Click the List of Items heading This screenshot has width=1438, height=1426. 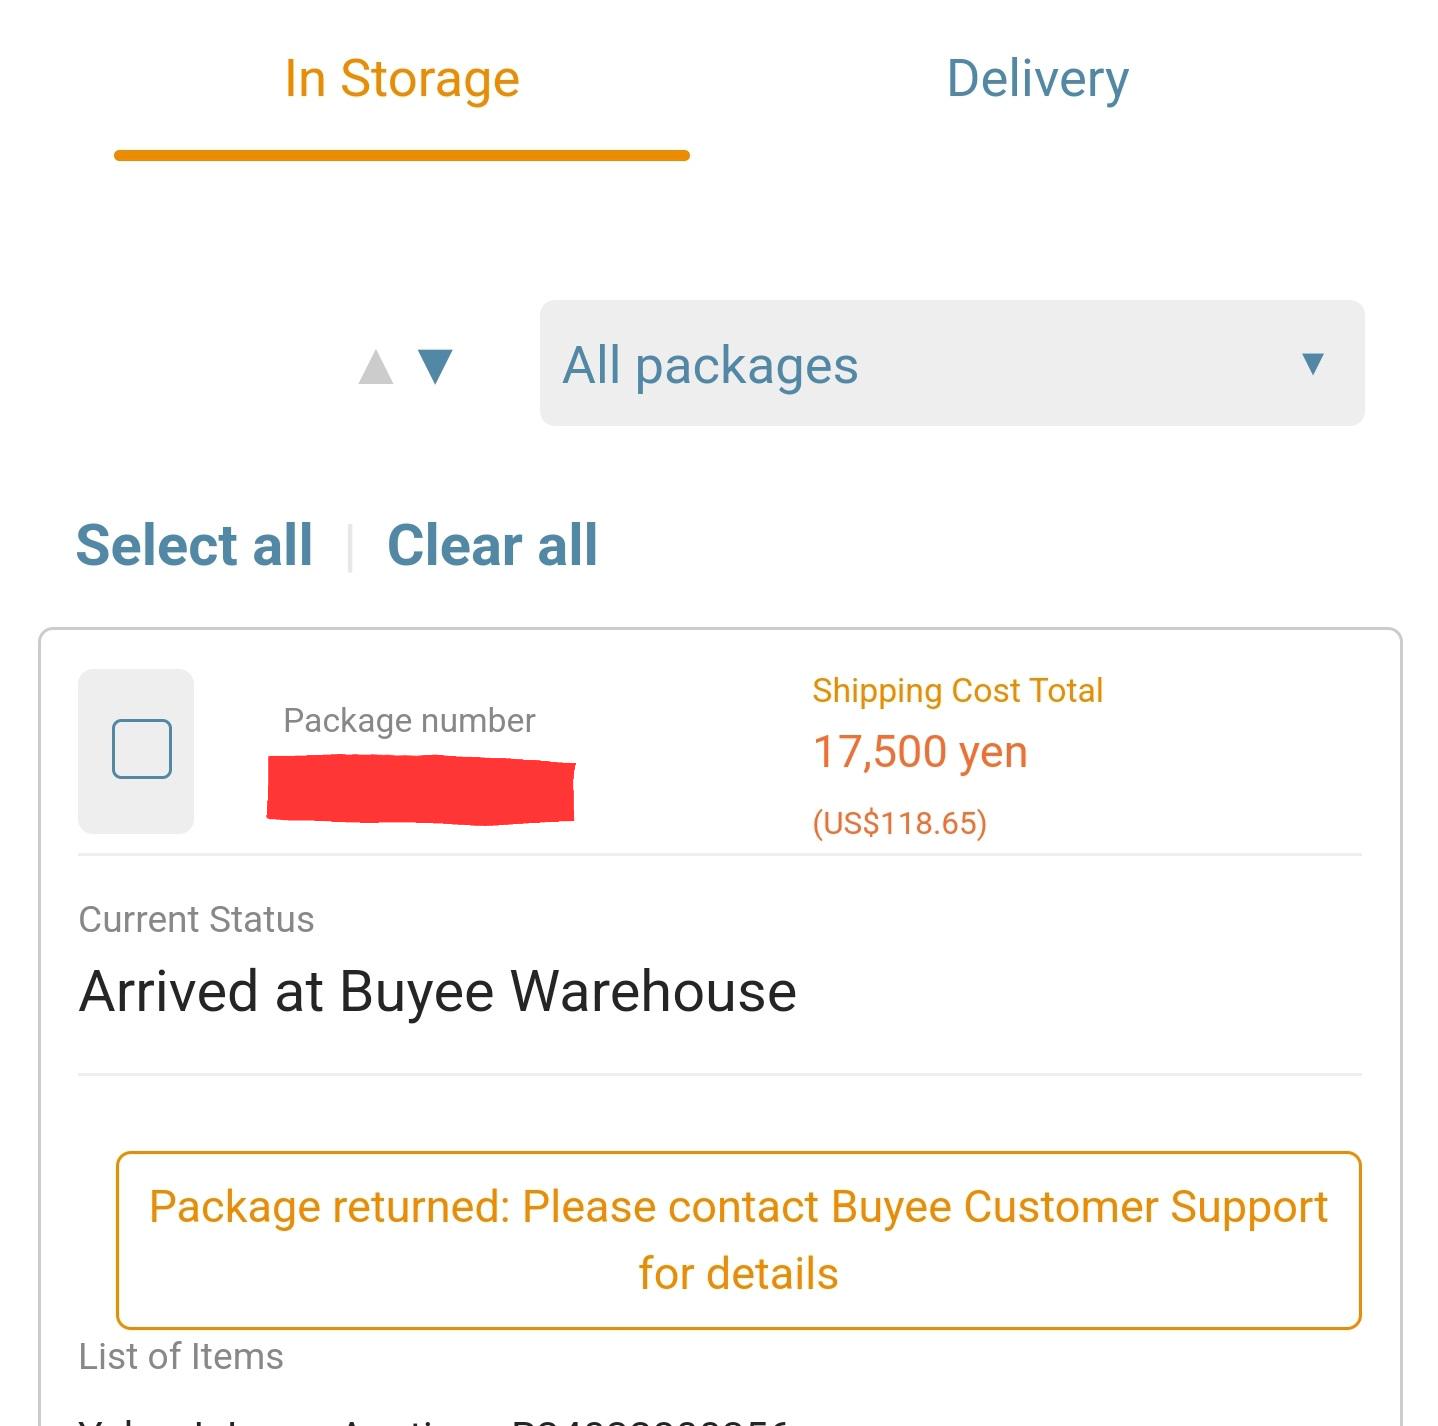coord(181,1357)
